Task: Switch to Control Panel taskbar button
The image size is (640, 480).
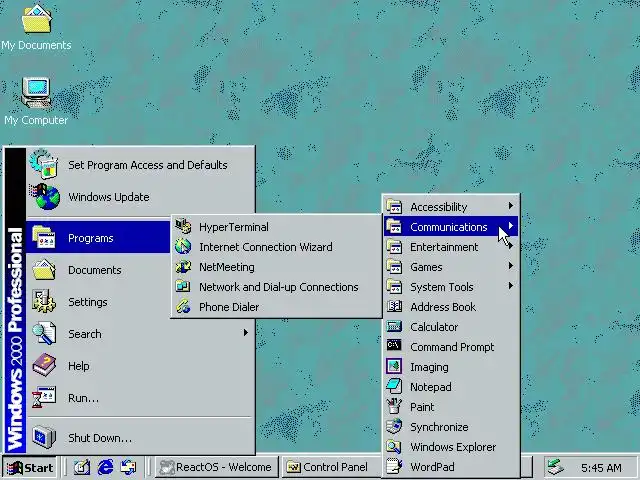Action: coord(329,467)
